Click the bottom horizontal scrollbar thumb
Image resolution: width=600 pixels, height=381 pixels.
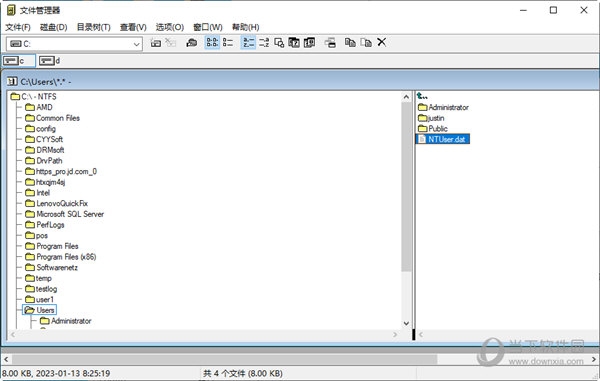point(225,359)
